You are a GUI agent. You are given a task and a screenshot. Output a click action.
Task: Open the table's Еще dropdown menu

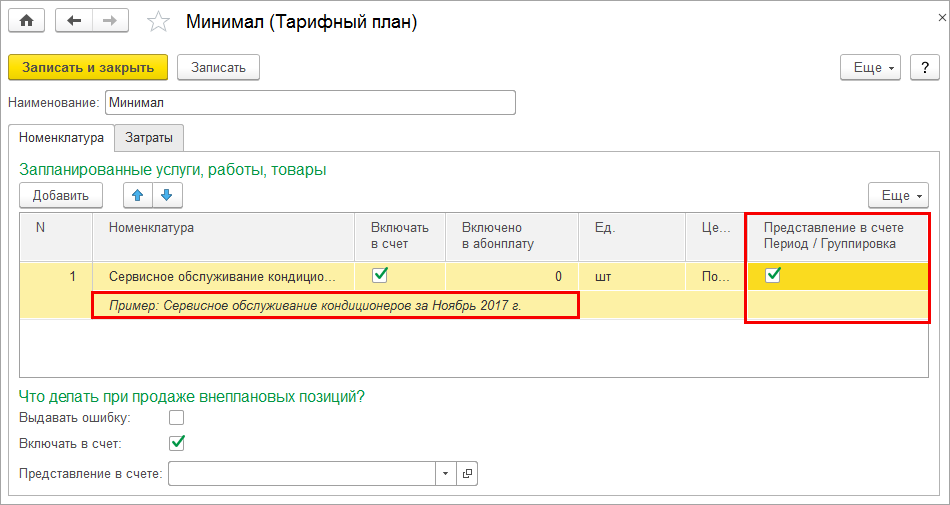(x=898, y=195)
